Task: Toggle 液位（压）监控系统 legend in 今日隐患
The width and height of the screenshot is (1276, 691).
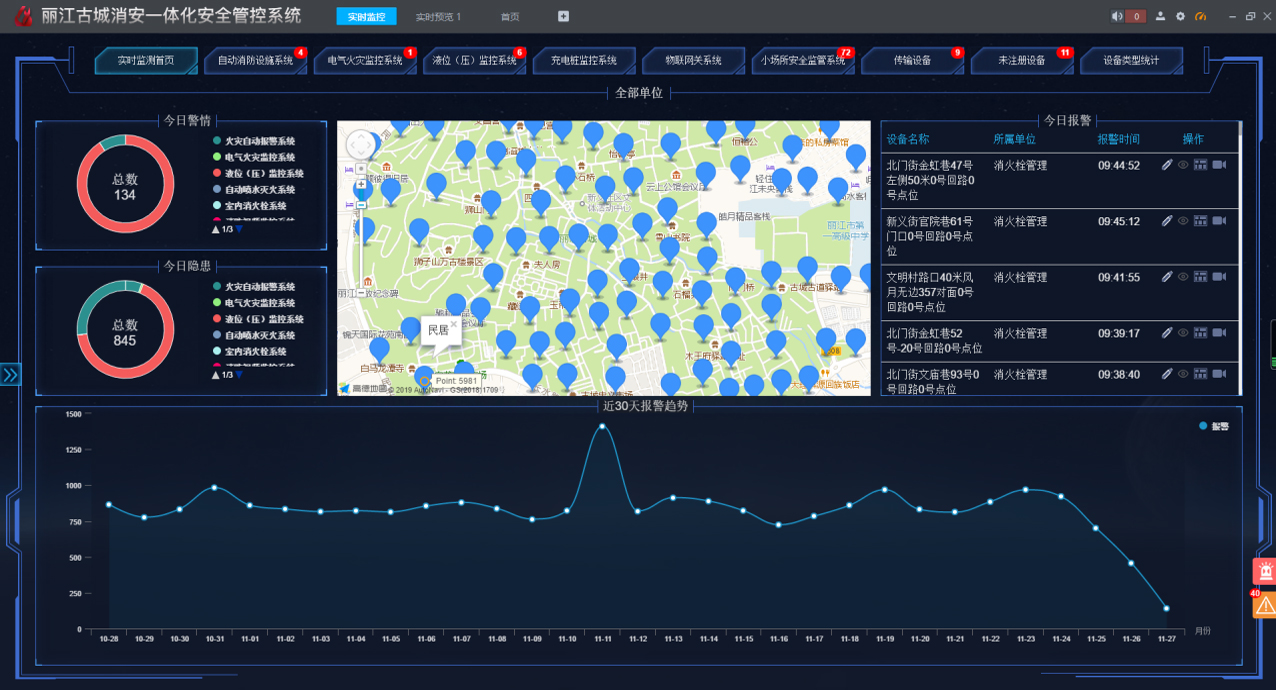Action: coord(257,319)
